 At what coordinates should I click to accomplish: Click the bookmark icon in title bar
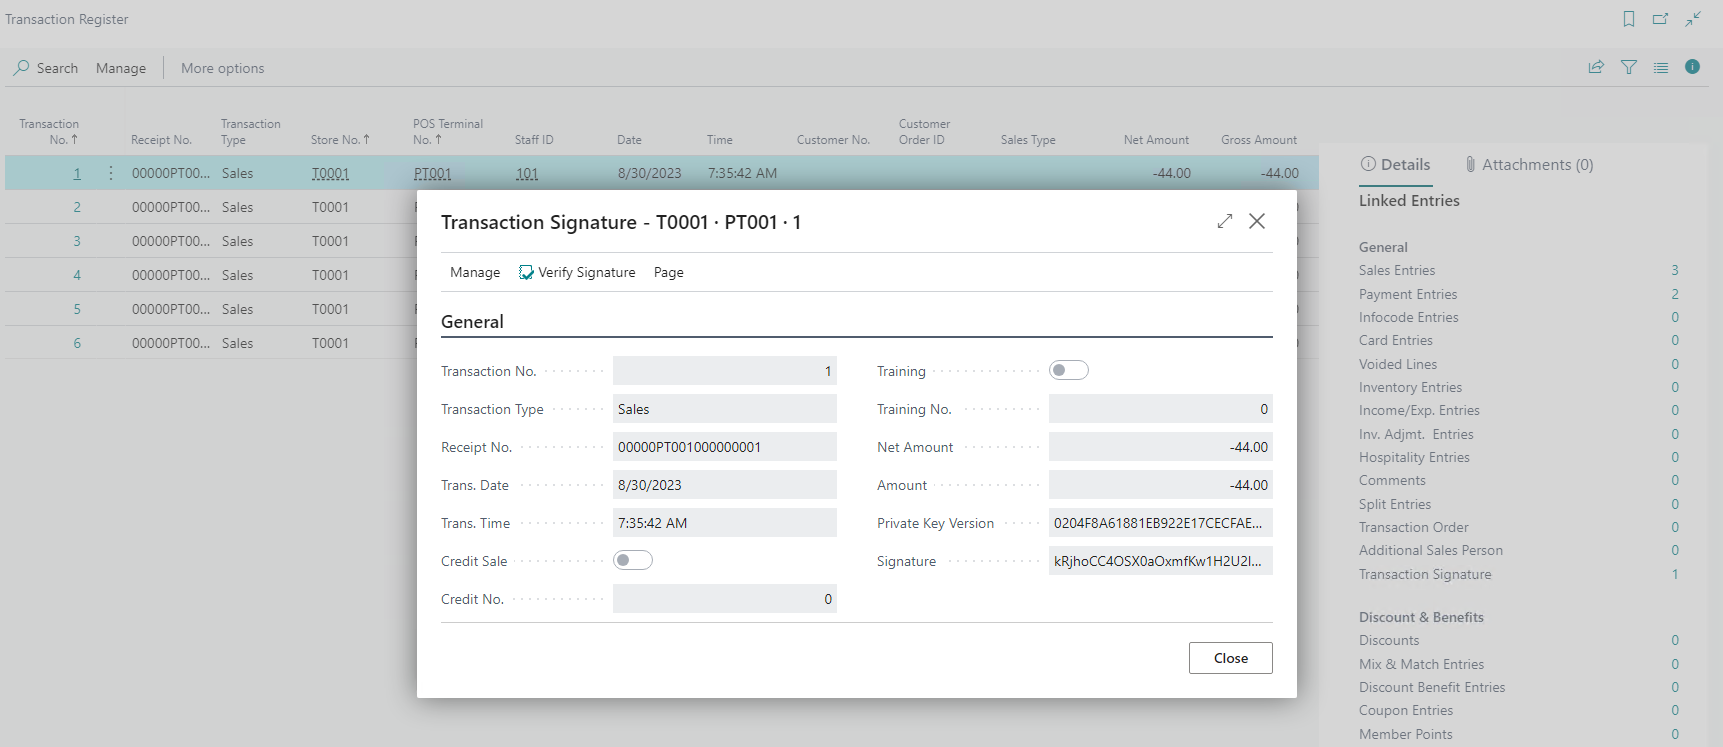tap(1629, 19)
